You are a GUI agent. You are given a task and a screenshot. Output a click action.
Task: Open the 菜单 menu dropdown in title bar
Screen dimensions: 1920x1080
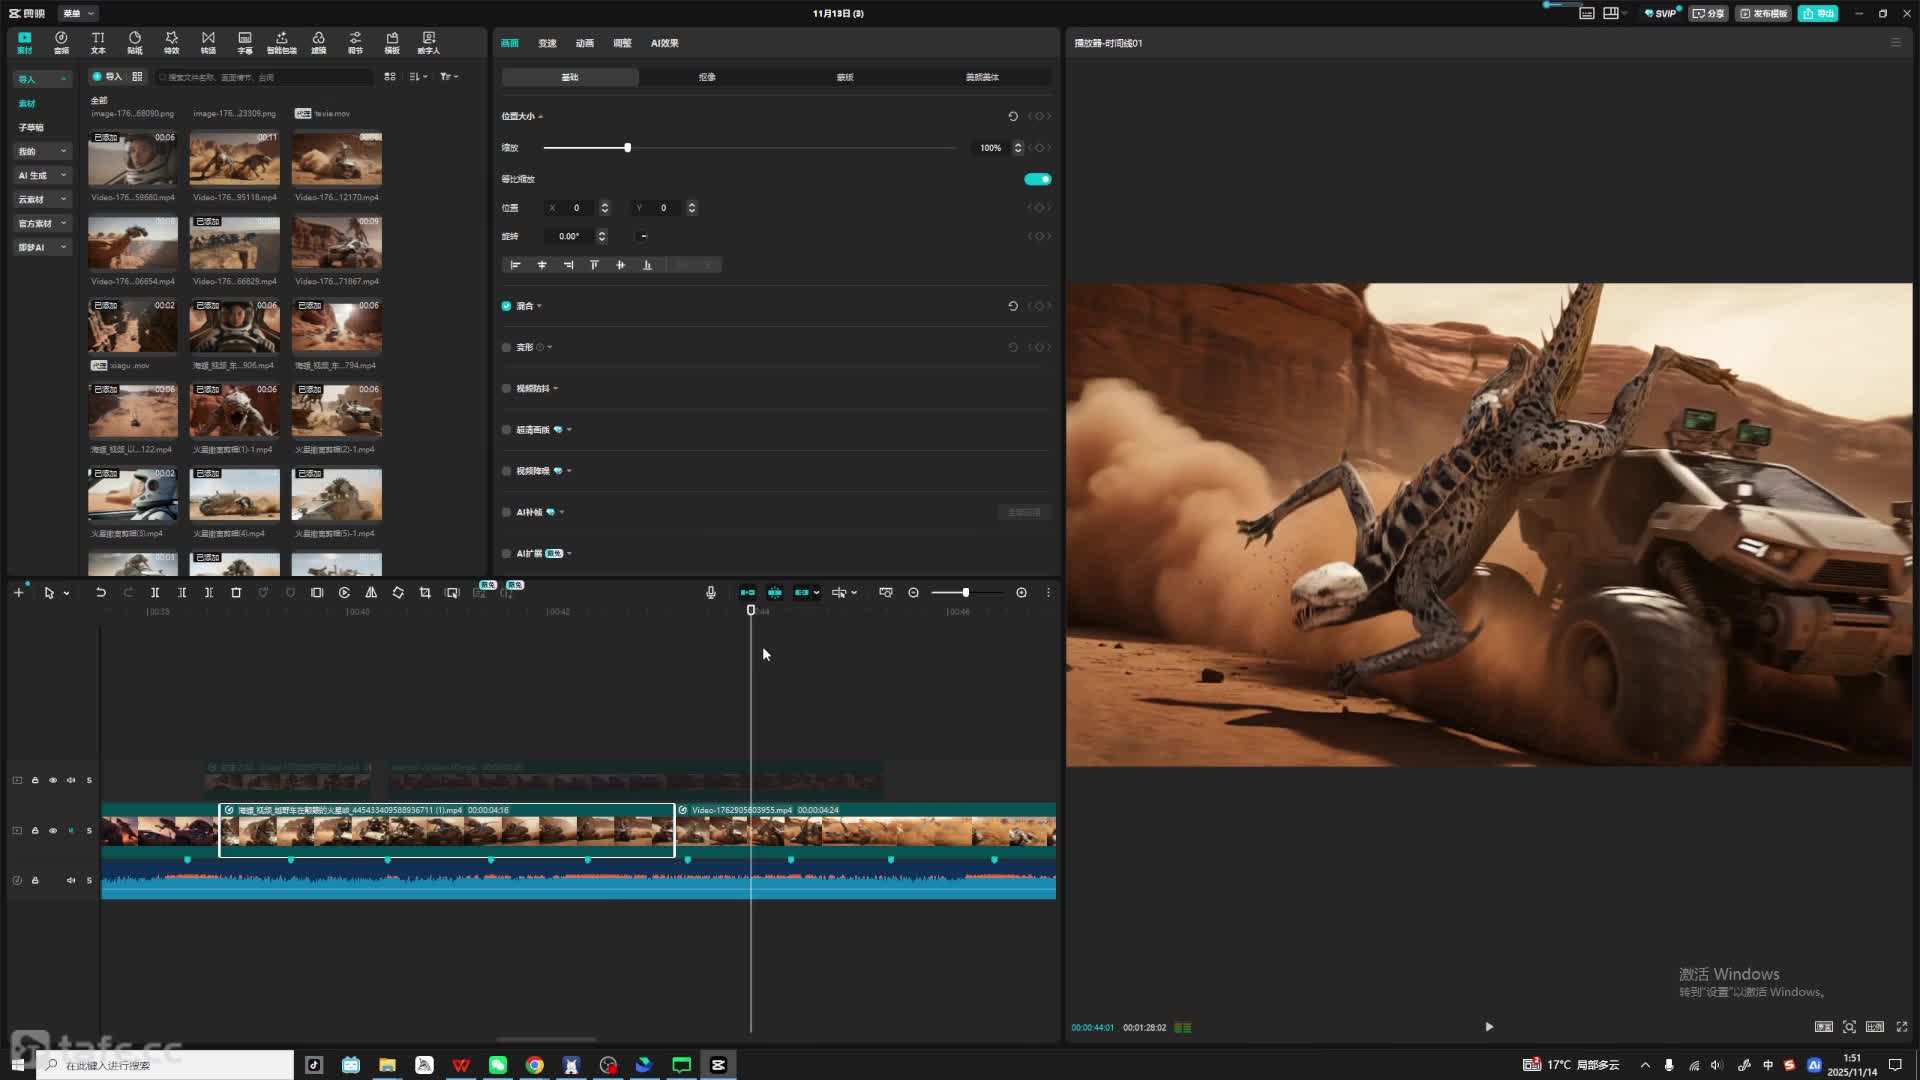pyautogui.click(x=77, y=13)
